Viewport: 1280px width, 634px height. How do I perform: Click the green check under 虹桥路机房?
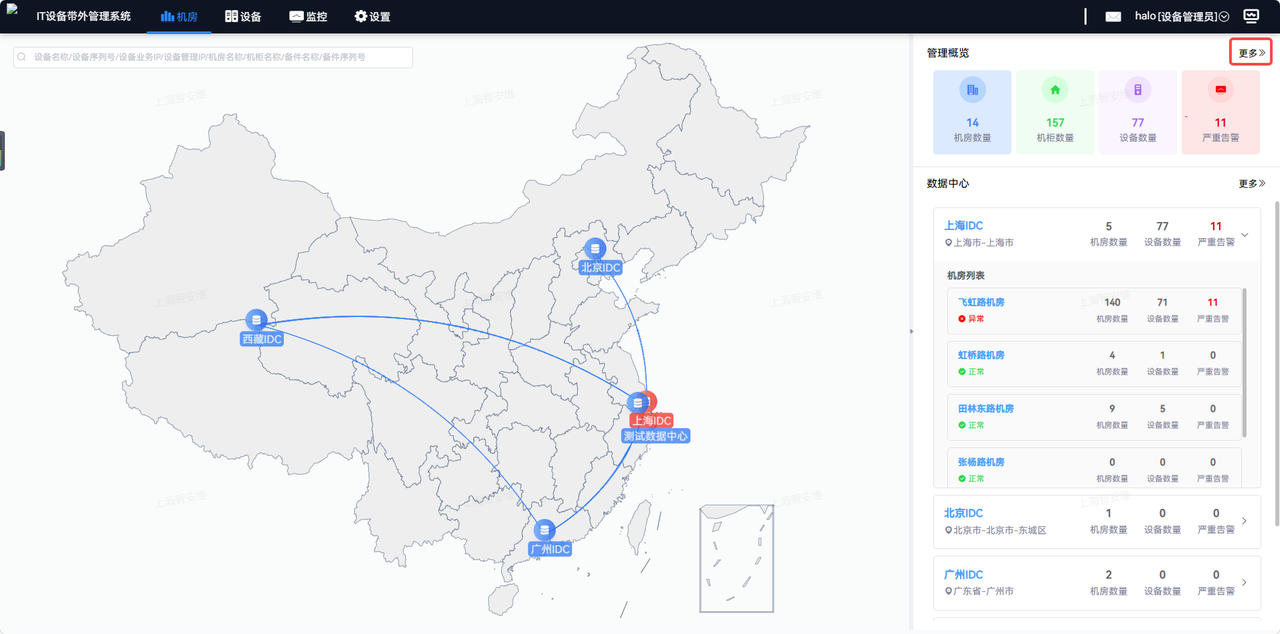click(962, 372)
